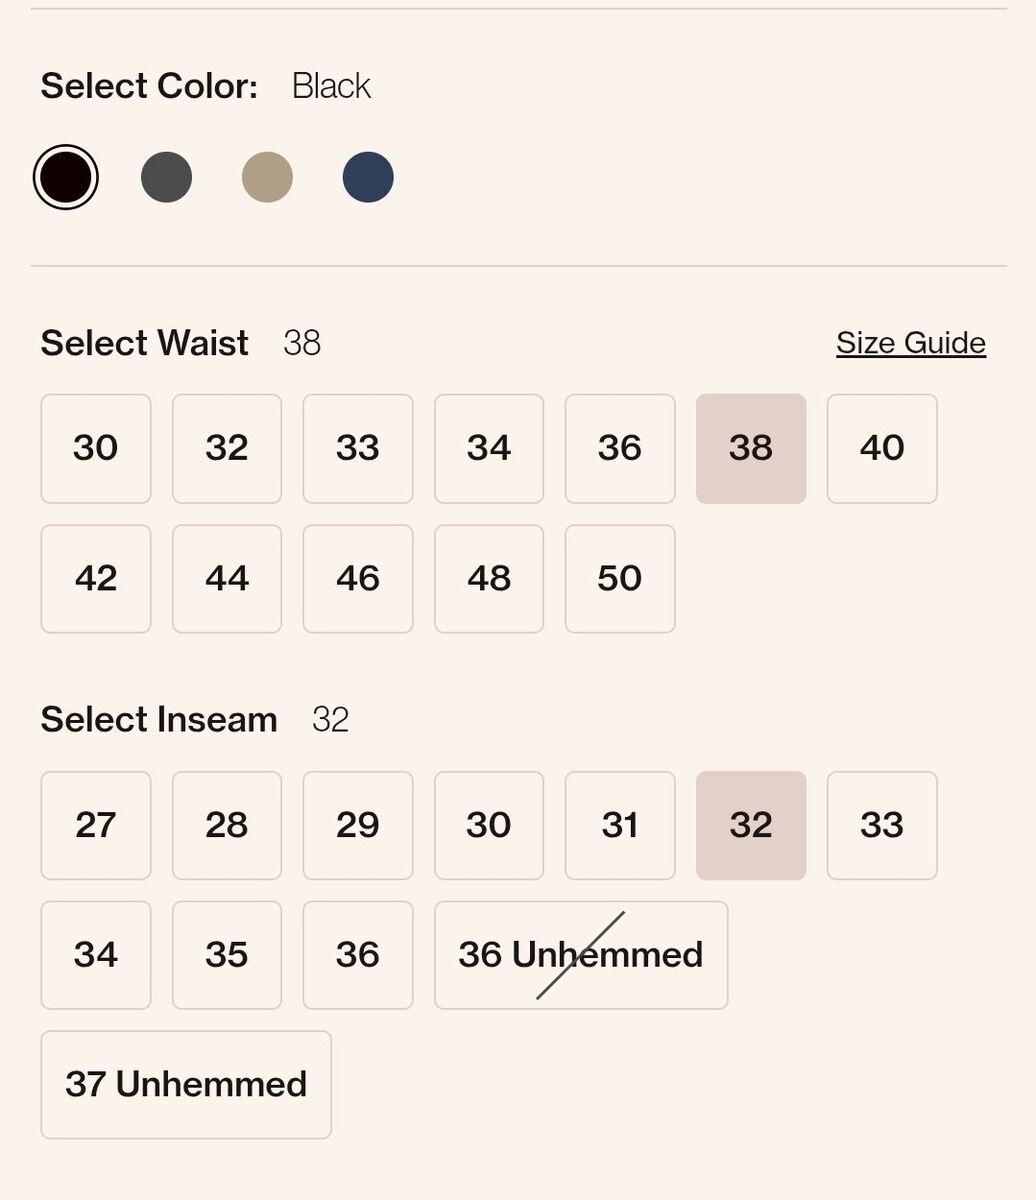Select waist size 30
The image size is (1036, 1200).
tap(96, 448)
